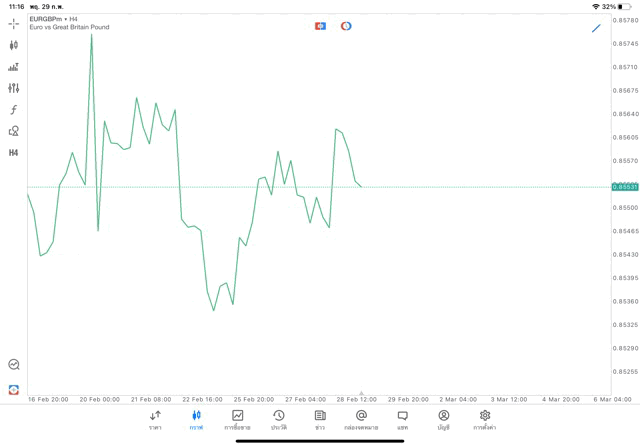
Task: Open the News (ข่าว) tab
Action: [320, 419]
